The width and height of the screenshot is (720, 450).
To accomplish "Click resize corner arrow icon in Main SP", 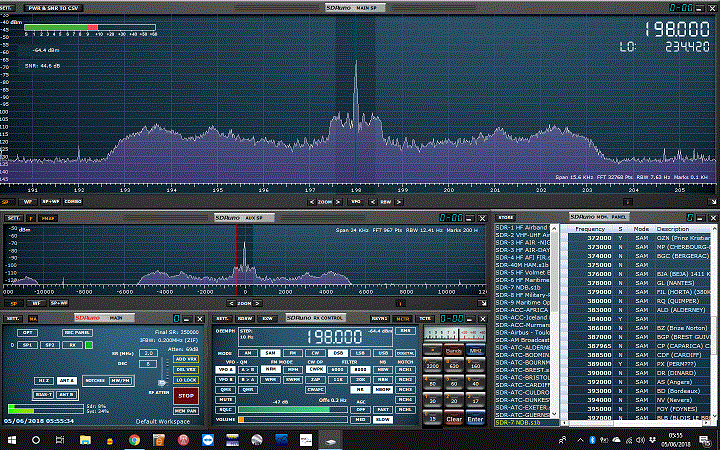I will [713, 202].
